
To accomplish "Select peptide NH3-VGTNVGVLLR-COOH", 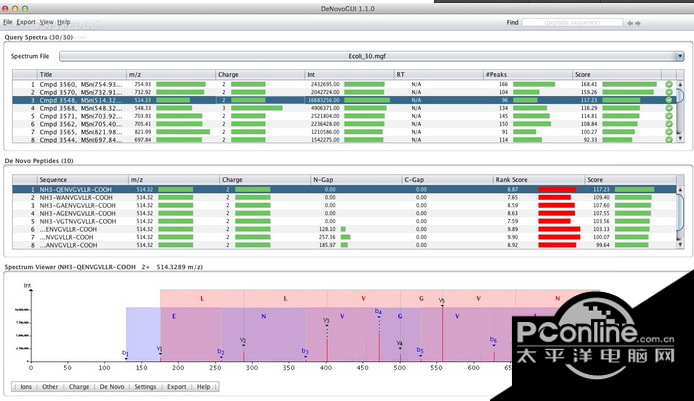I will [344, 221].
